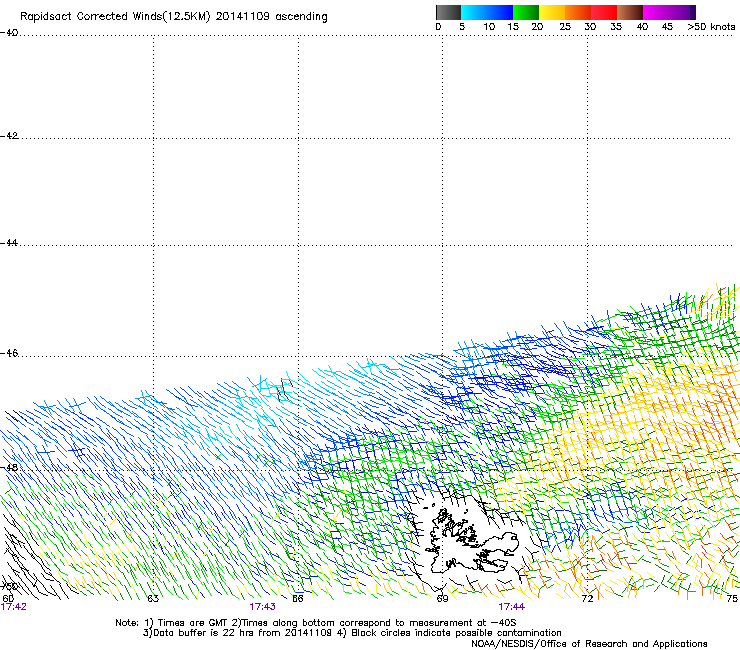Click the -46 latitude label
Viewport: 740px width, 650px height.
pos(9,354)
